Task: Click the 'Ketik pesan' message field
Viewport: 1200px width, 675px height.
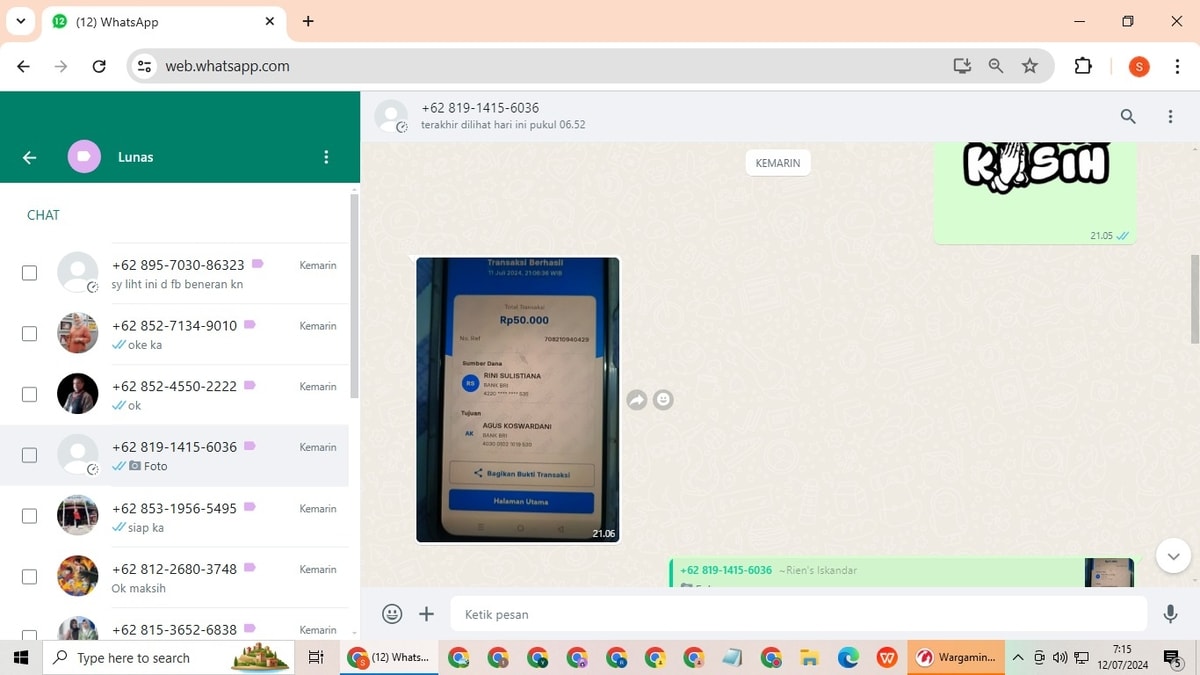Action: [798, 614]
